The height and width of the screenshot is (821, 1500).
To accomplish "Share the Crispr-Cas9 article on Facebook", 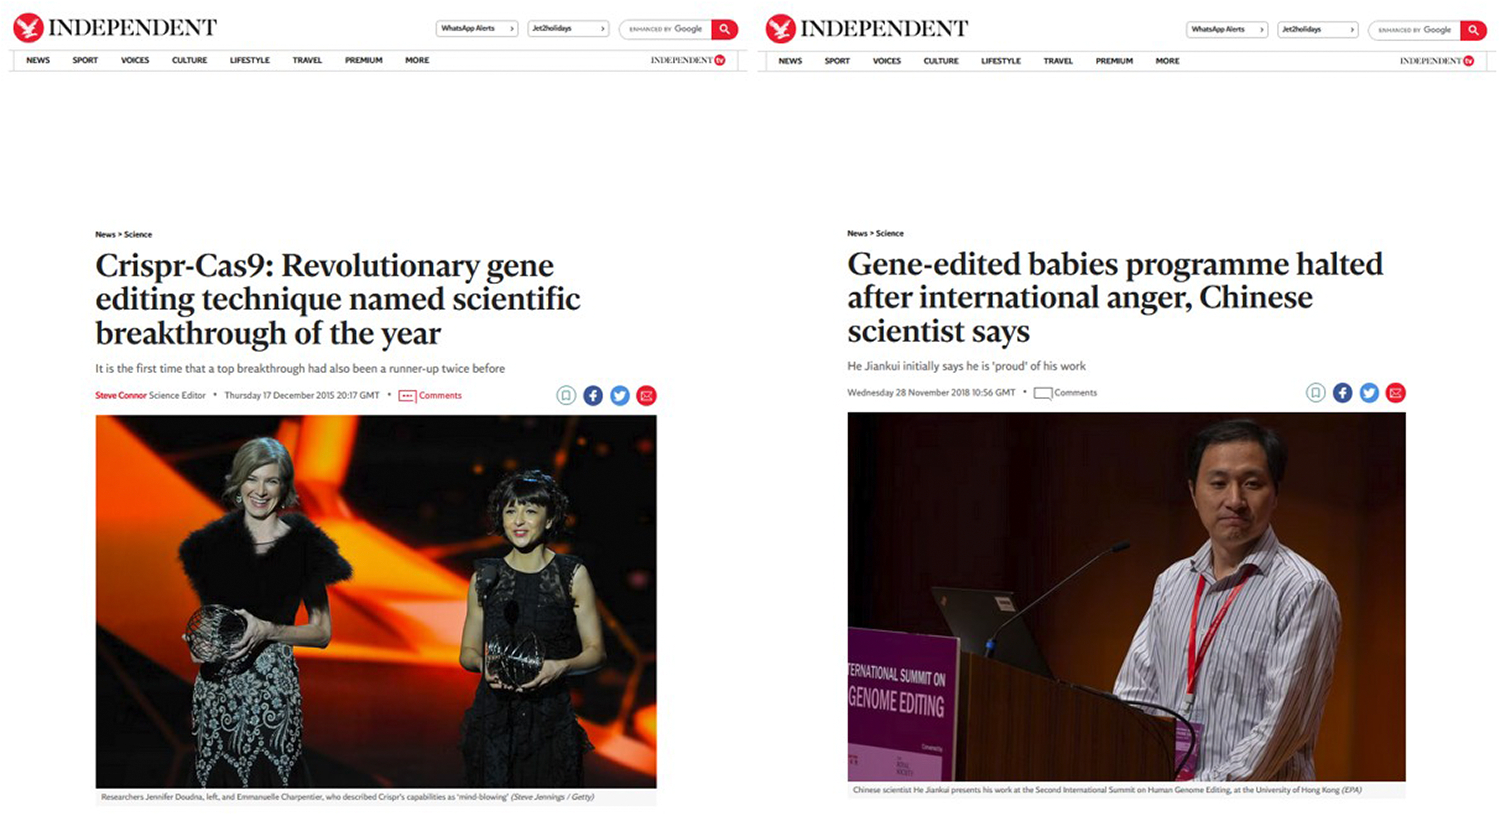I will click(593, 396).
